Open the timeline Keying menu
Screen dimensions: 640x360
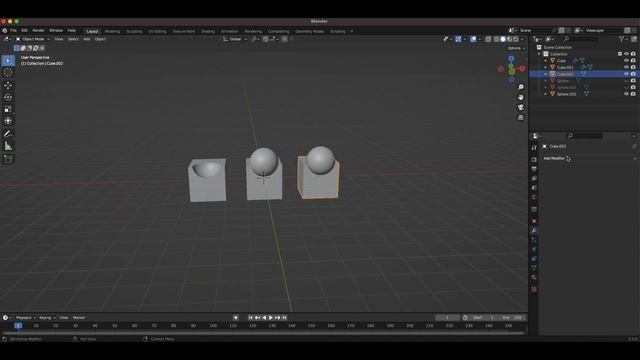(x=47, y=318)
